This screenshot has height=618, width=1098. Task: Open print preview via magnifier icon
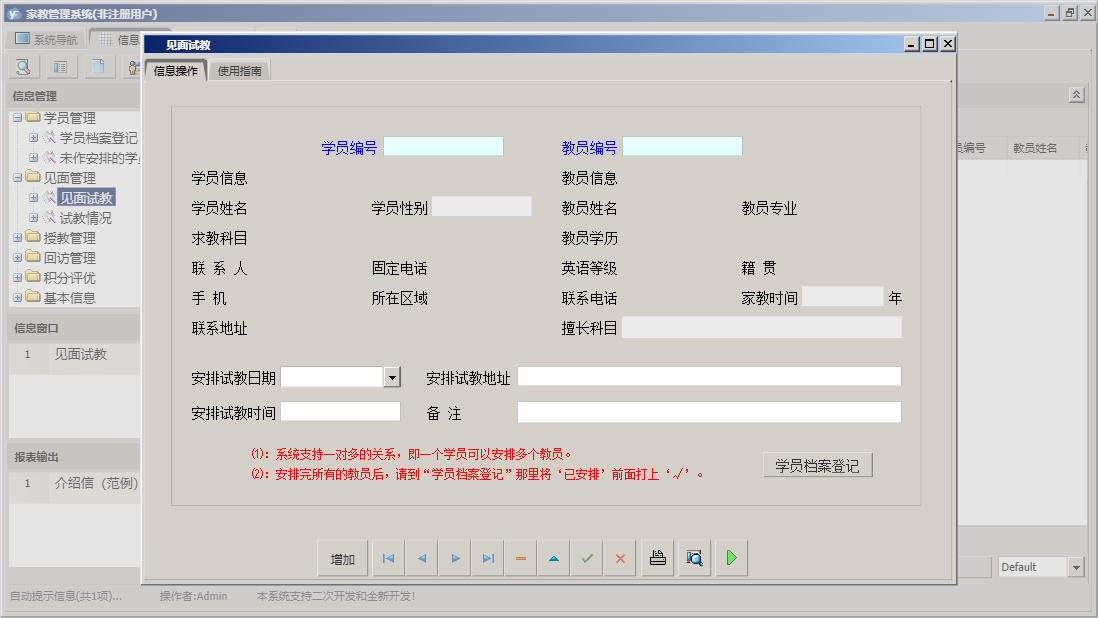click(694, 558)
